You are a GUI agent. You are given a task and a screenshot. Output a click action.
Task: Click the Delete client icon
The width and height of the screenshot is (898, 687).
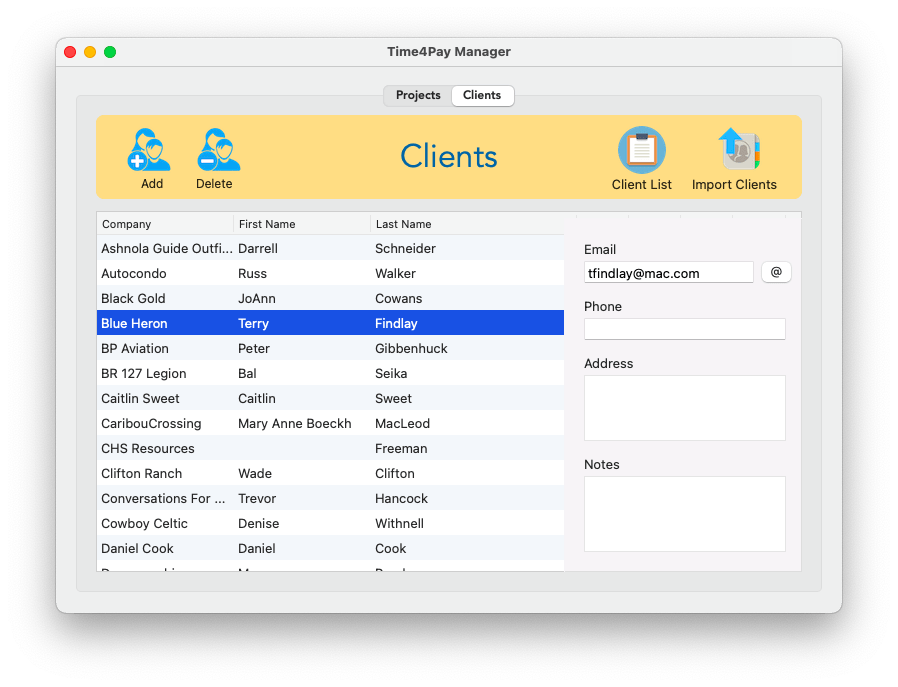218,150
